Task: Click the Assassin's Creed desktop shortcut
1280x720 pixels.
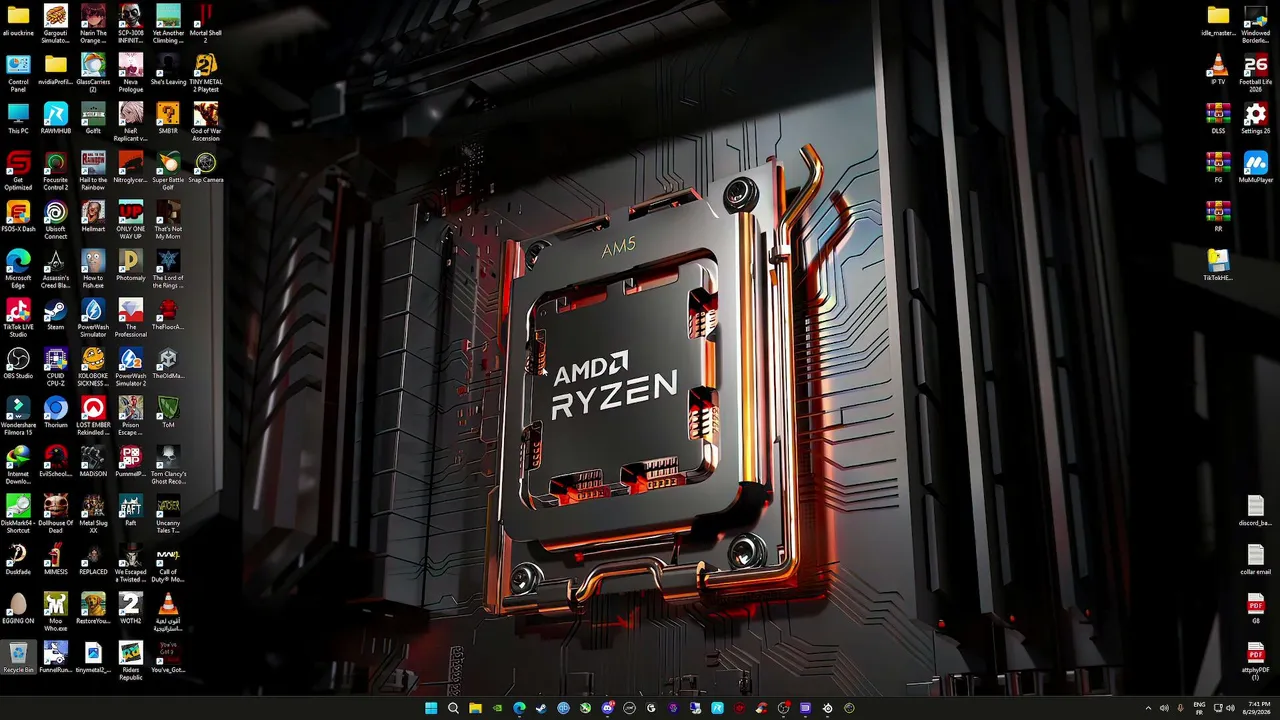Action: pos(56,268)
